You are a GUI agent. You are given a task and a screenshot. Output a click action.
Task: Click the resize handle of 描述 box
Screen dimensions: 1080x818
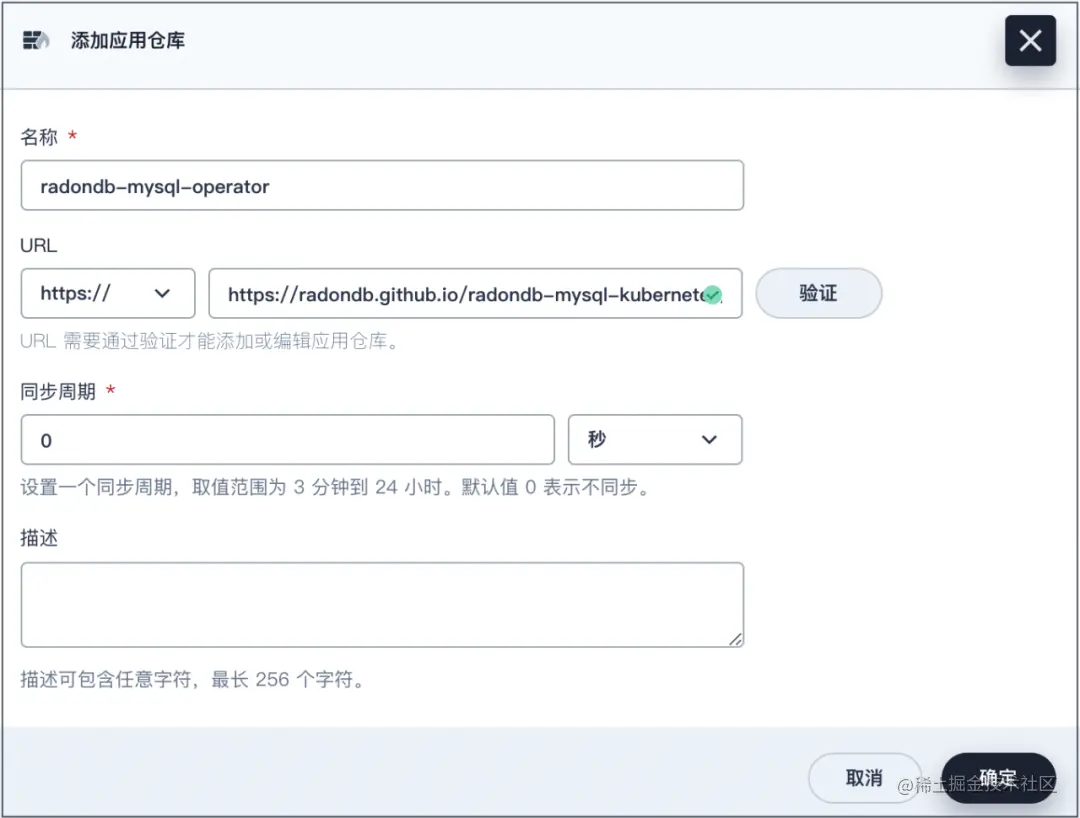736,640
